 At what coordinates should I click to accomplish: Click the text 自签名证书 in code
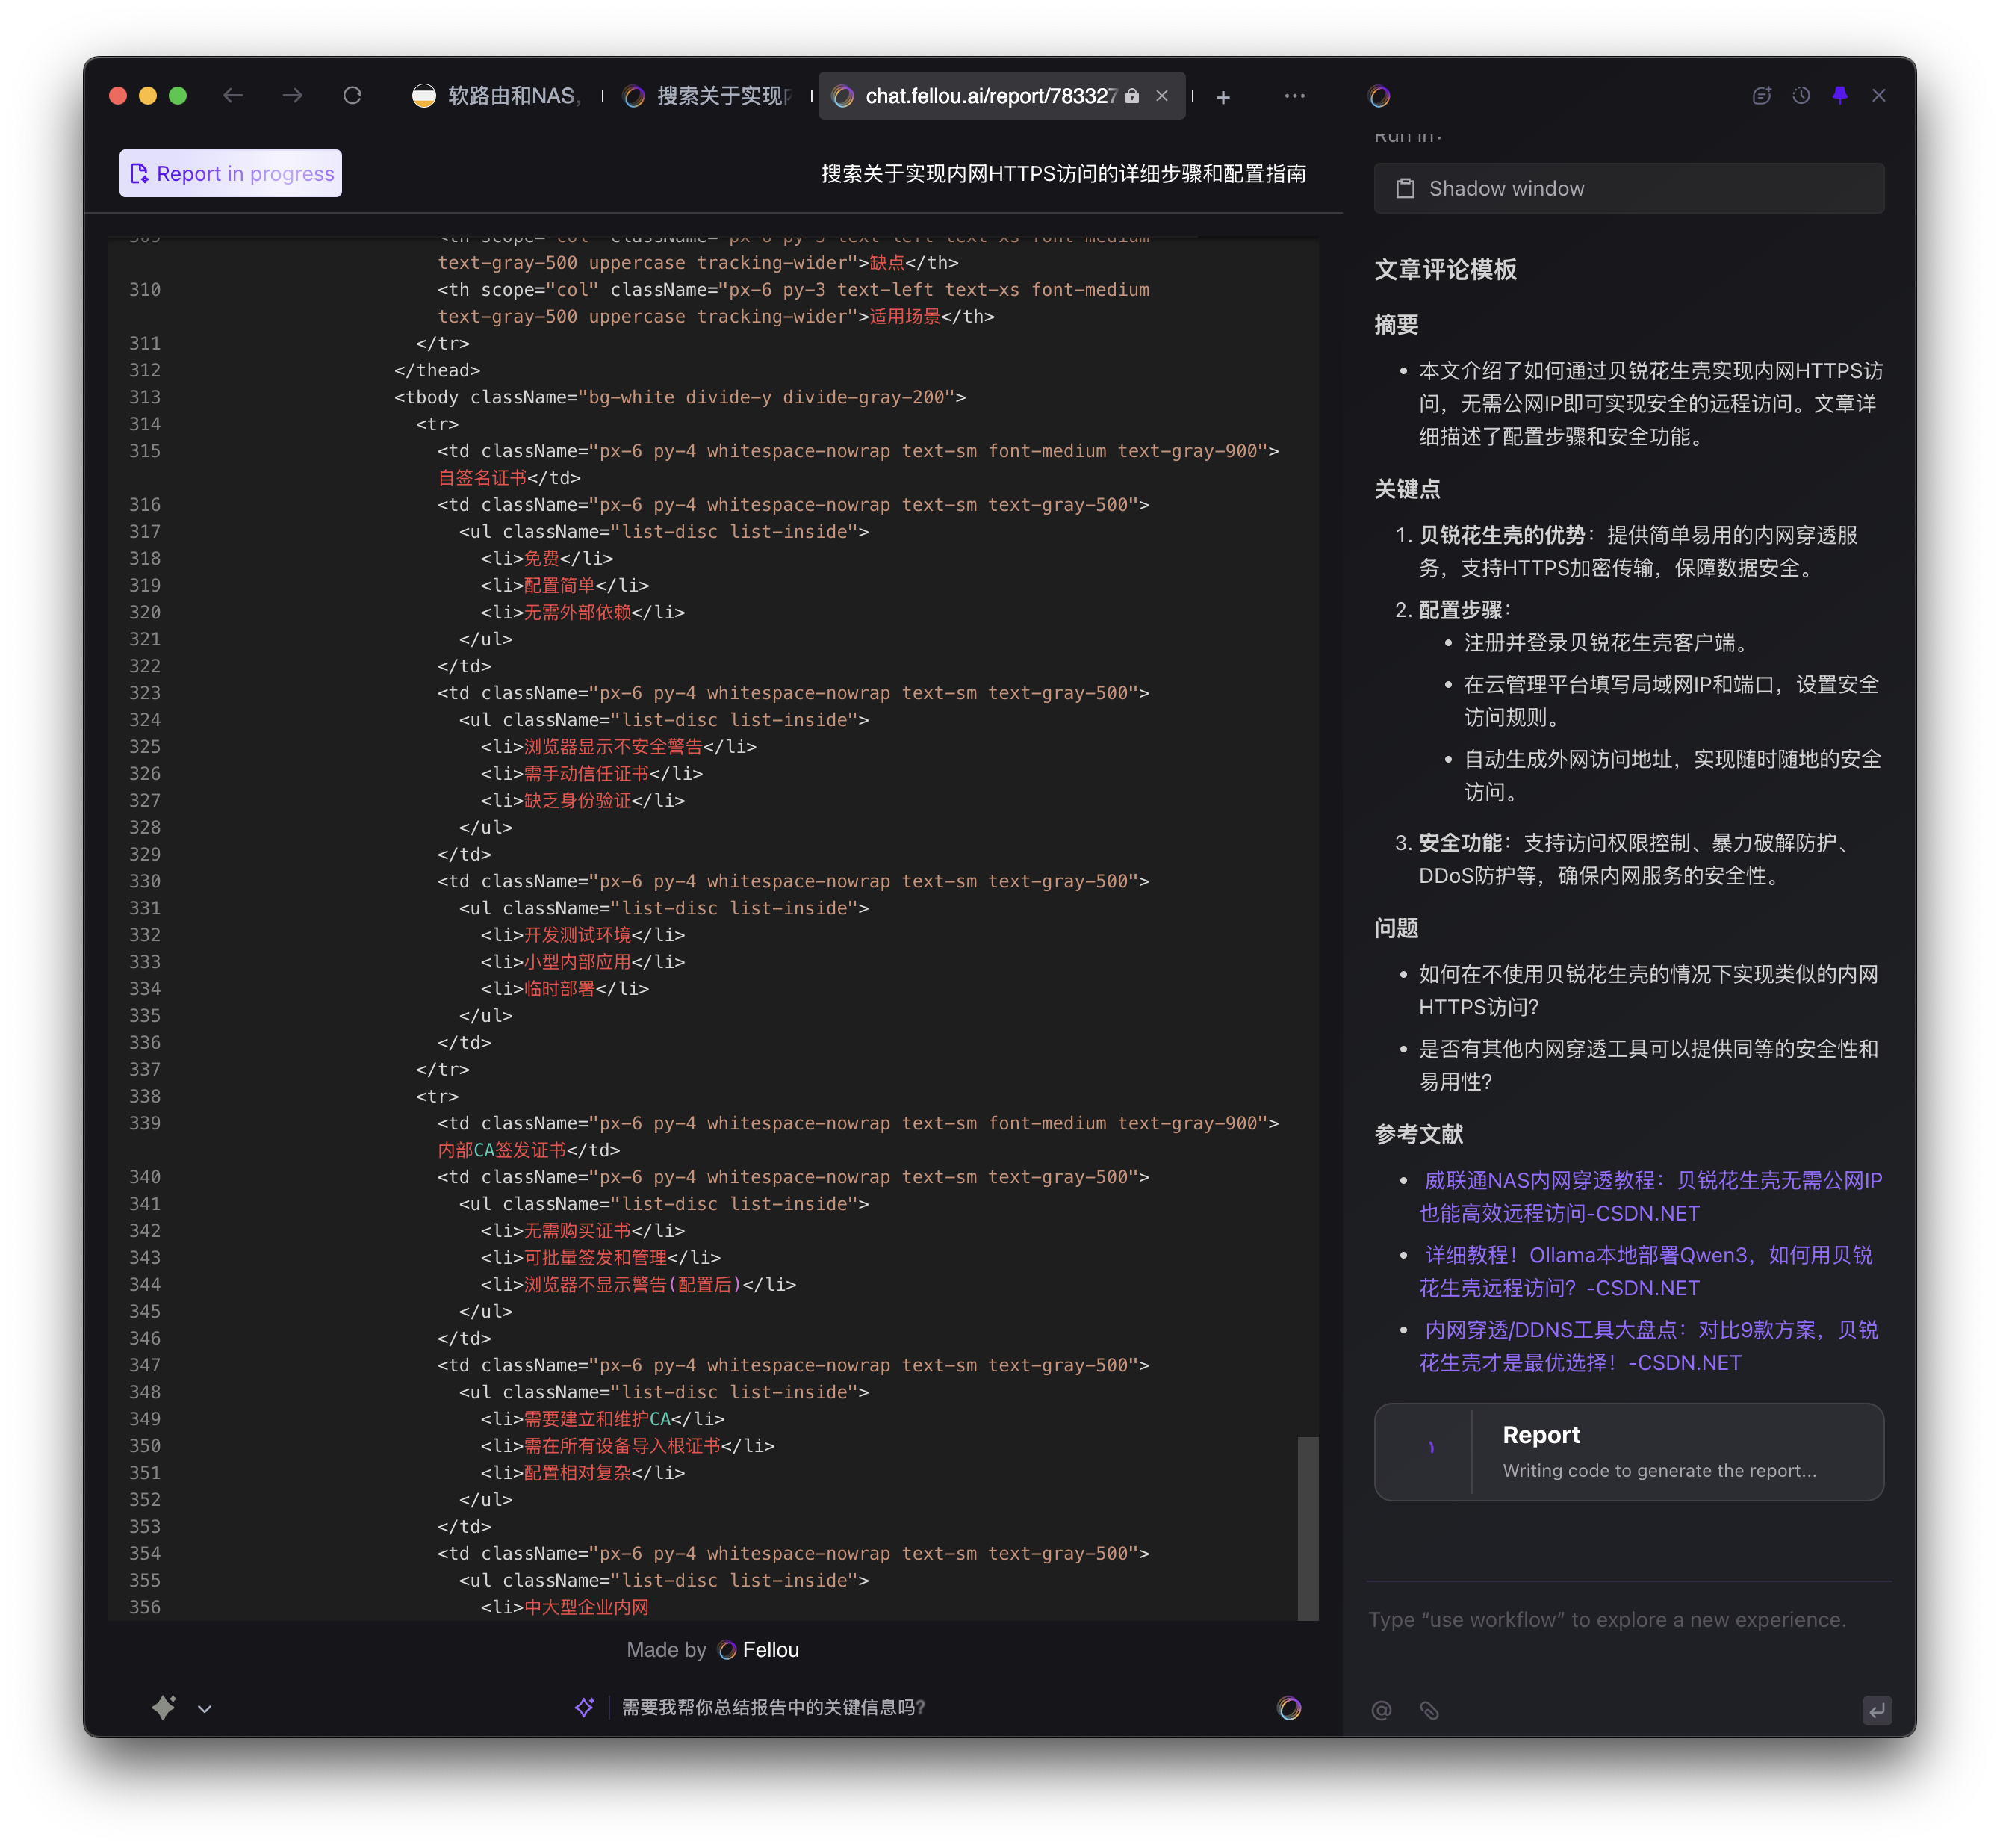[482, 478]
